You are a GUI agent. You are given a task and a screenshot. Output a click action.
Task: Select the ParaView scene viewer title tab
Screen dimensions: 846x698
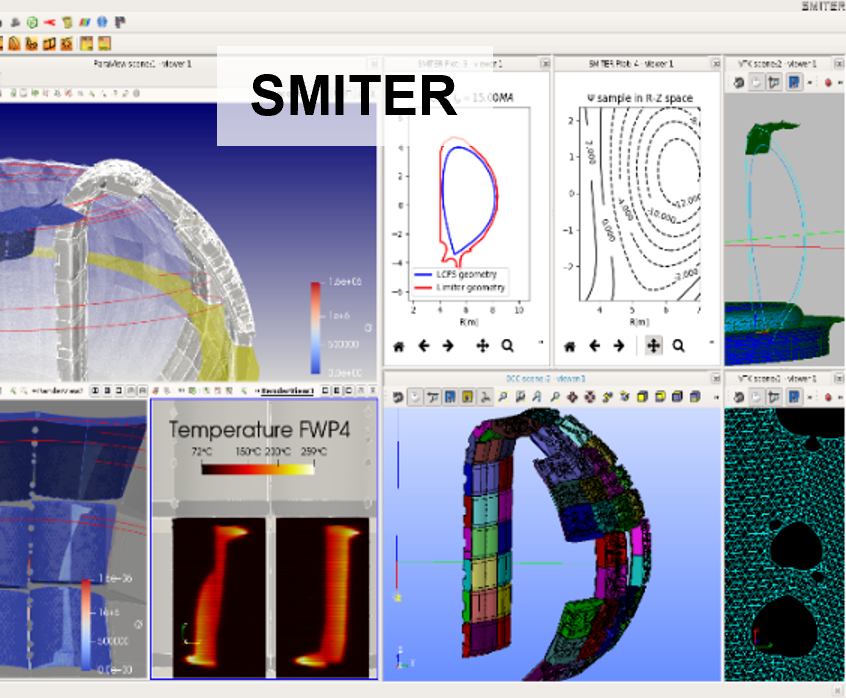point(141,64)
